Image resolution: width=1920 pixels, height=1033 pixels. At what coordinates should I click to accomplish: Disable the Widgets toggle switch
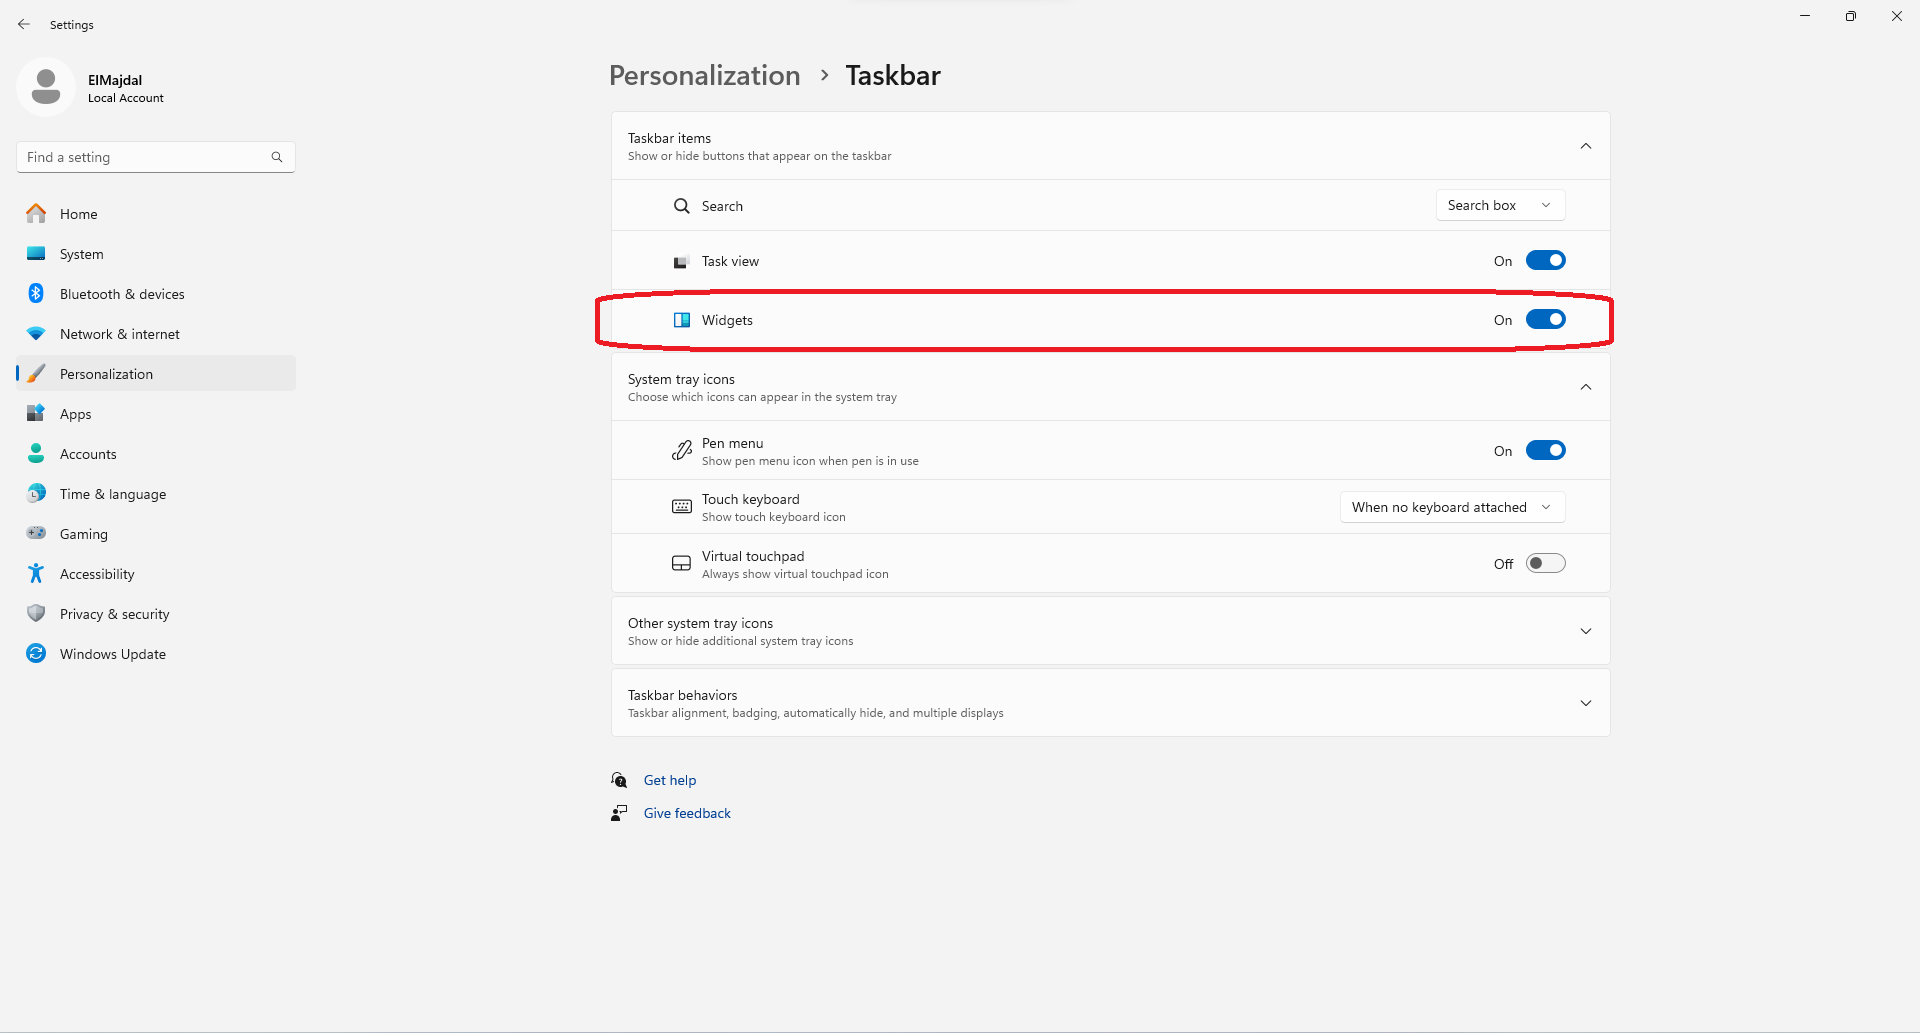click(x=1545, y=320)
